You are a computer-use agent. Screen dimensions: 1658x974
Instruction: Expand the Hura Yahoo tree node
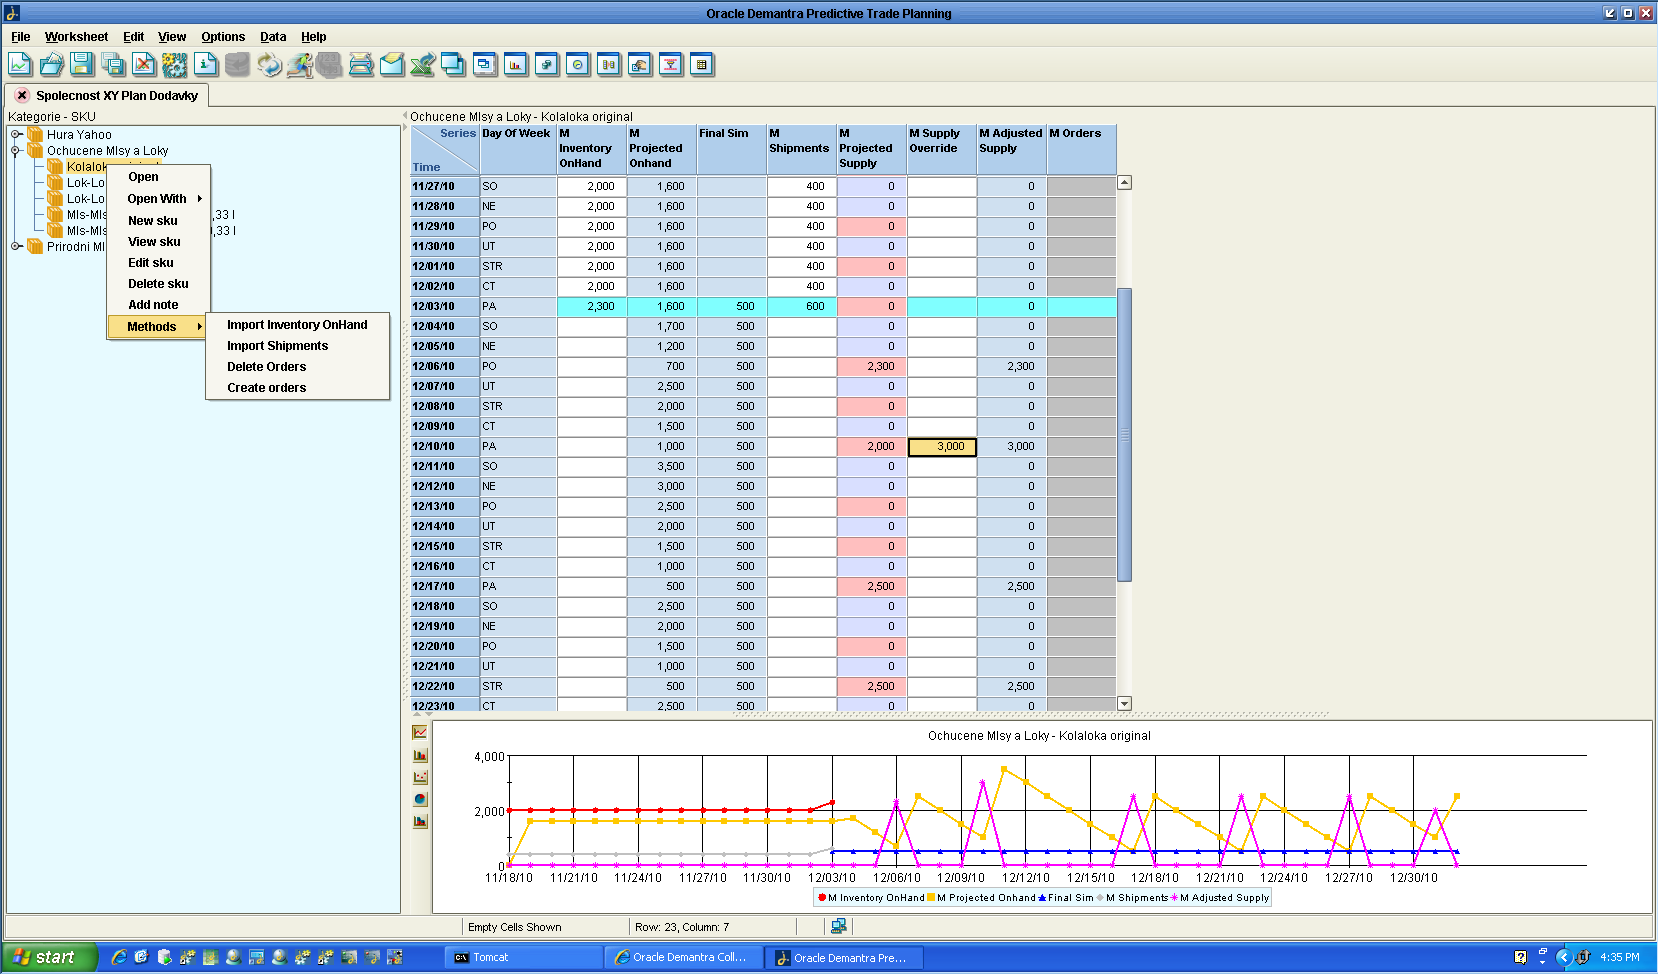[x=16, y=134]
